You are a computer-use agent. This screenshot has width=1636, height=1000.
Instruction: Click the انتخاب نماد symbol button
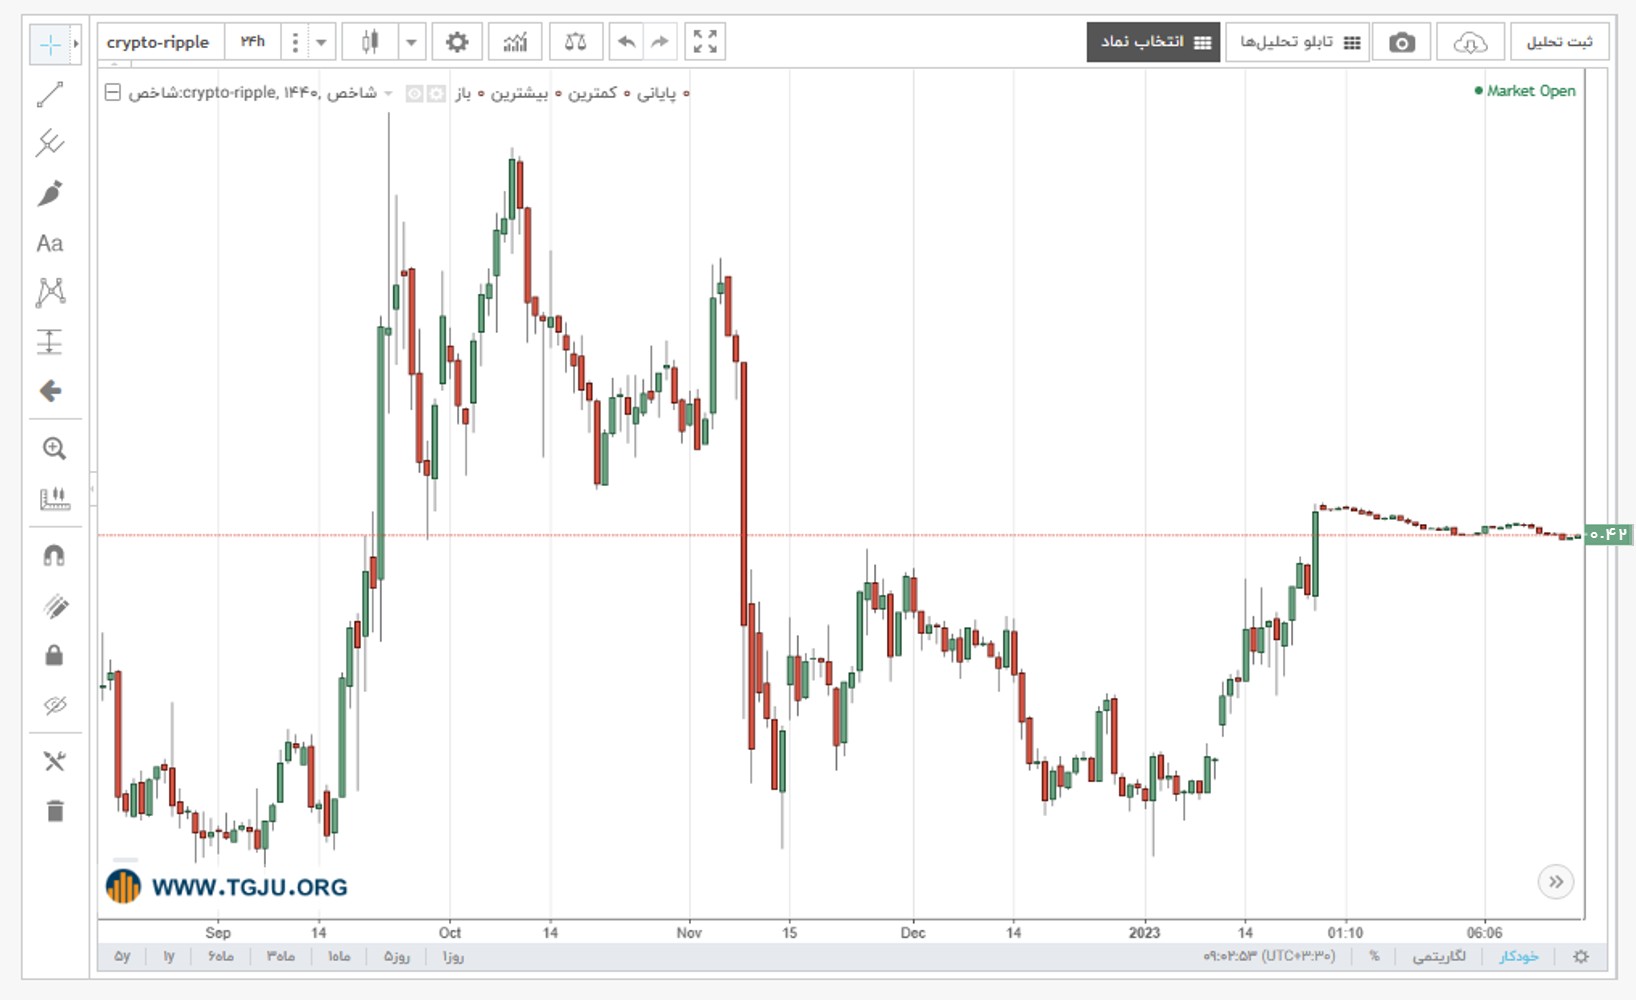click(x=1154, y=42)
